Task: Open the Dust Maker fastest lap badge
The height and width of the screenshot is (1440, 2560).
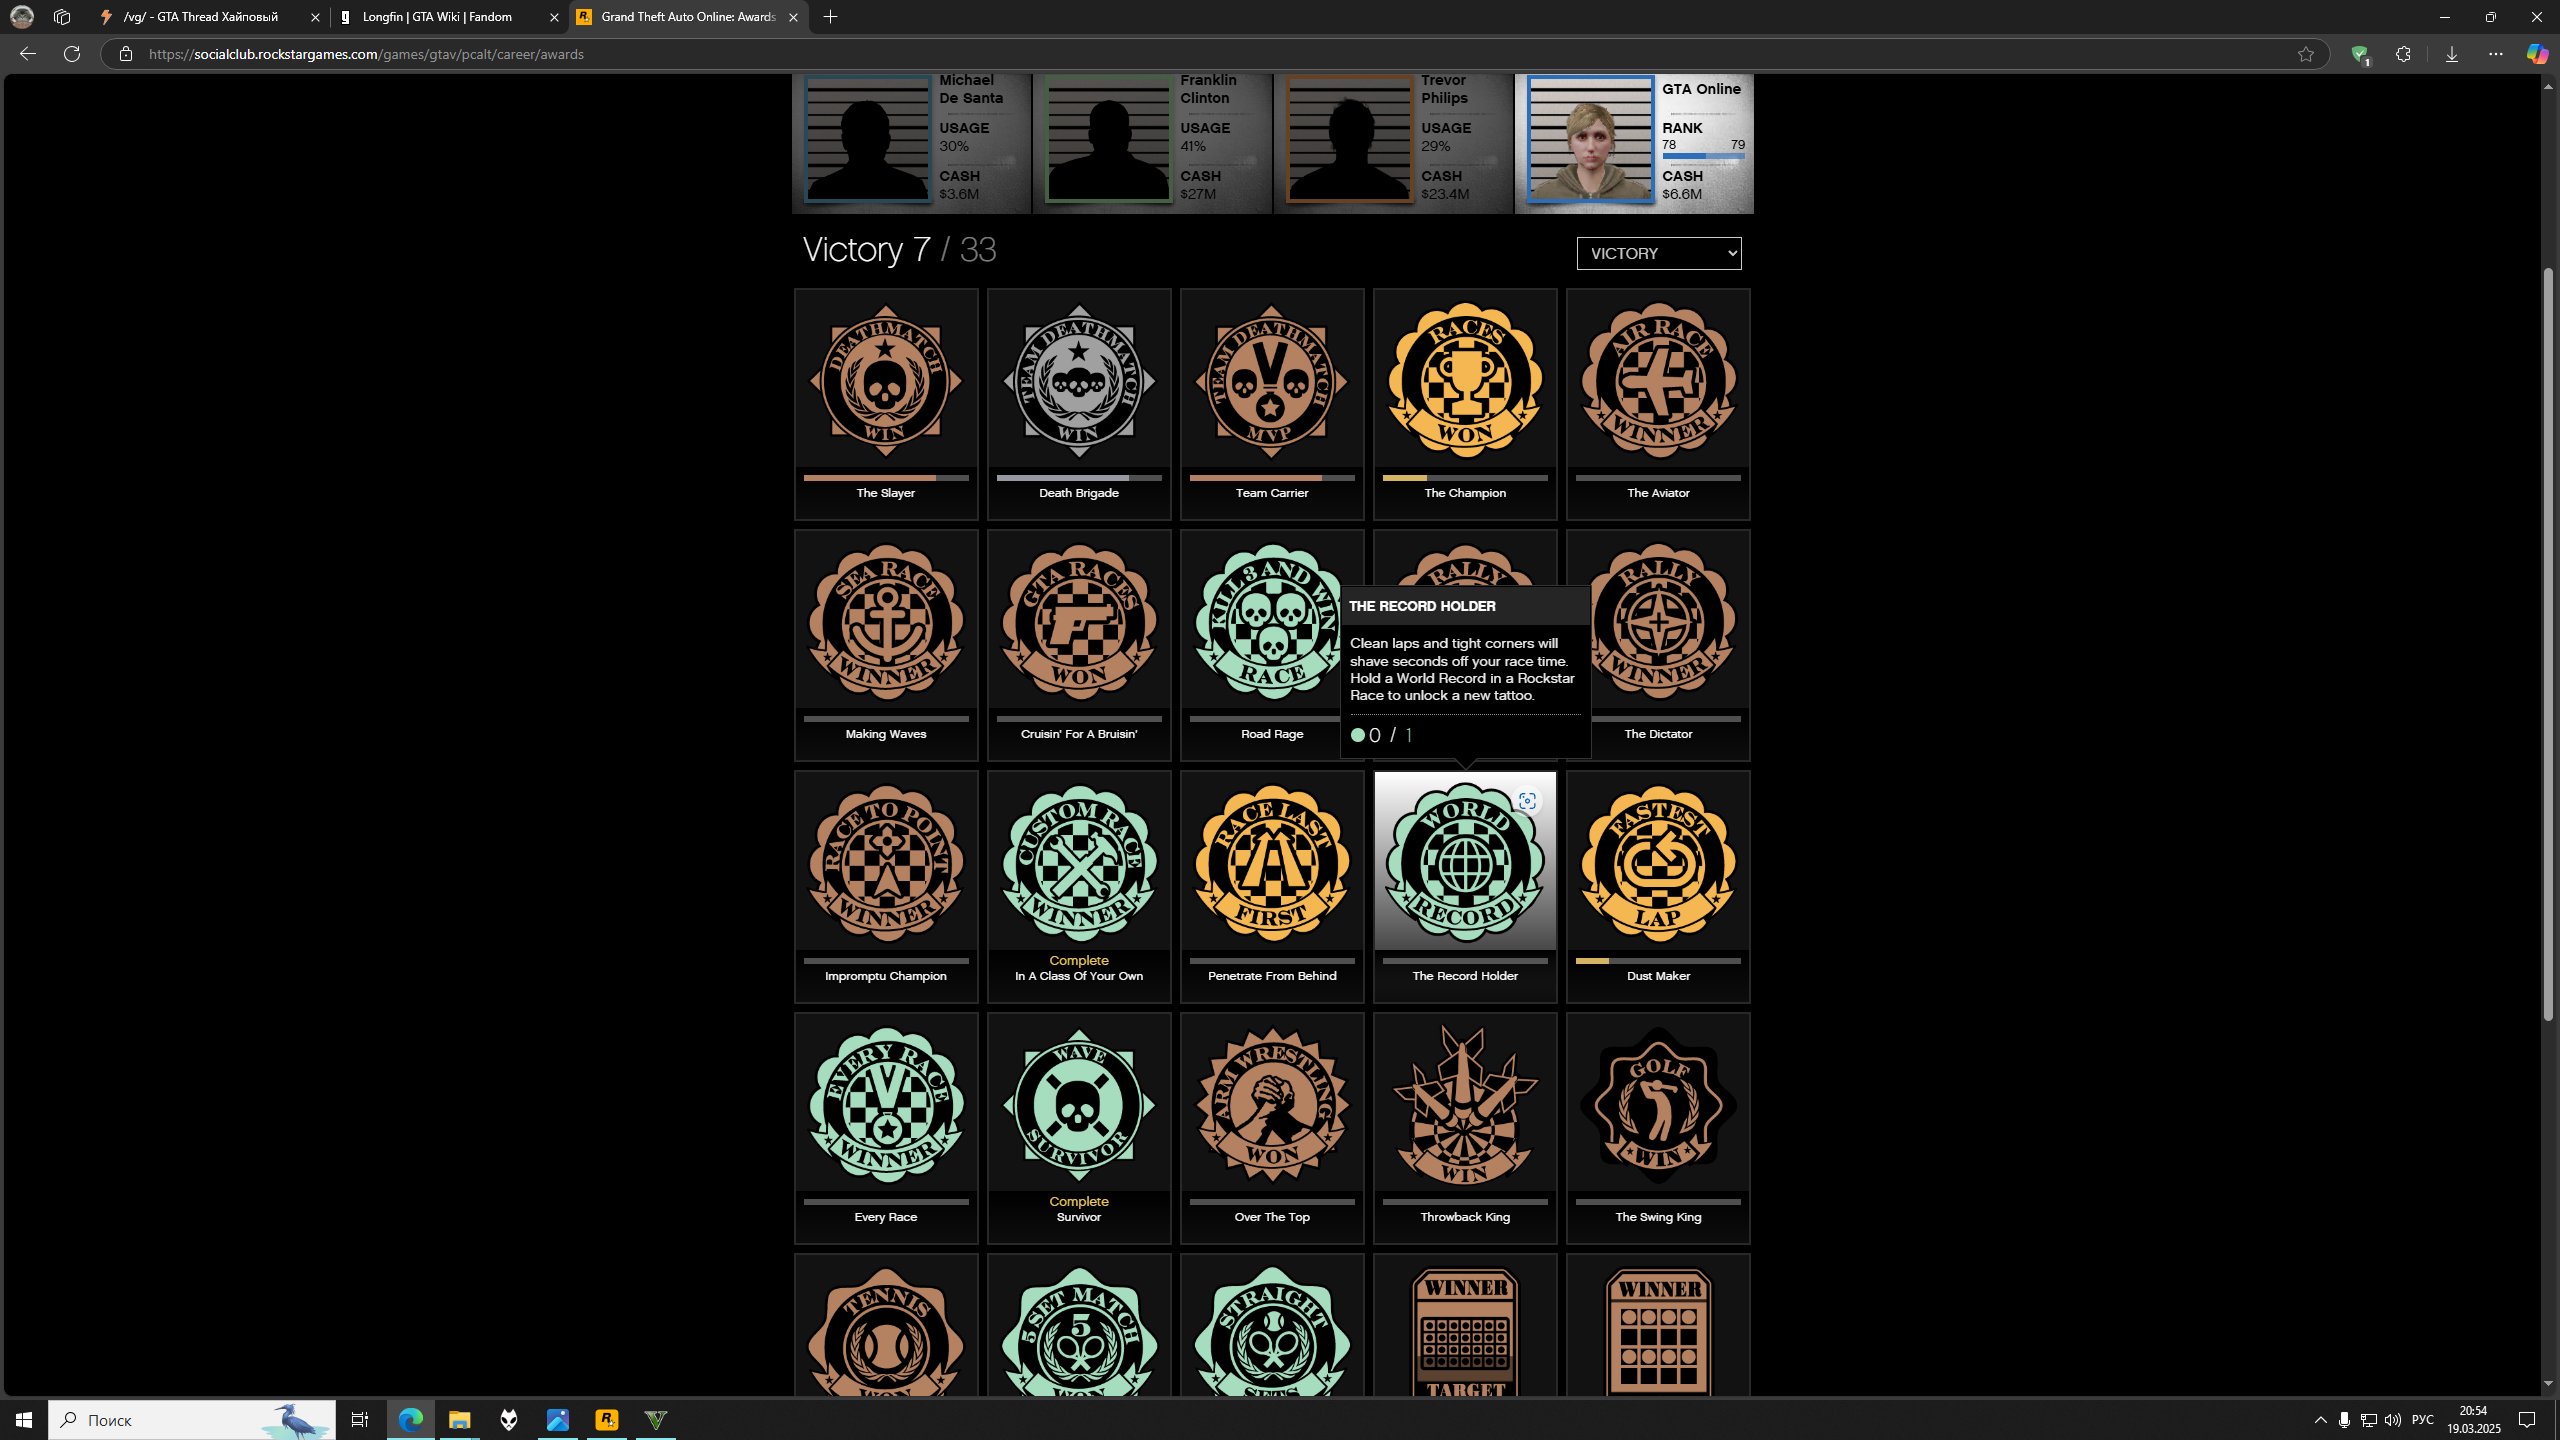Action: [1658, 864]
